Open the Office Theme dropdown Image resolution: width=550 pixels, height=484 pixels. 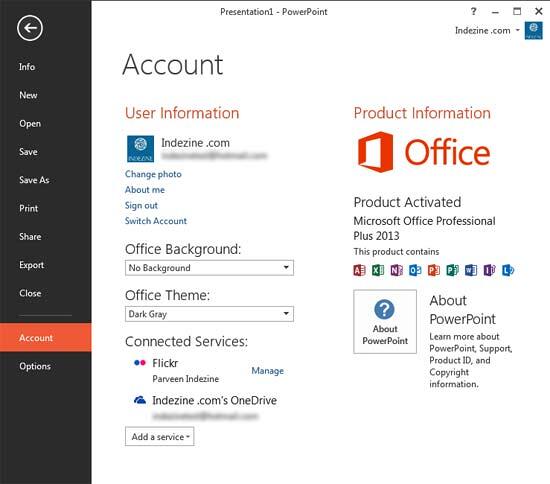click(x=209, y=314)
